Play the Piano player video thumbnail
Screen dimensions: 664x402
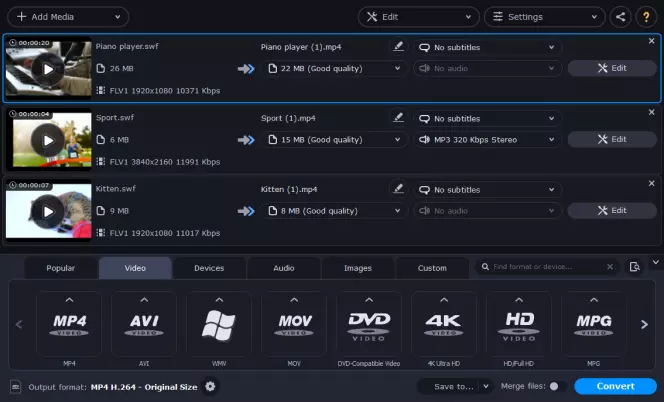tap(47, 69)
